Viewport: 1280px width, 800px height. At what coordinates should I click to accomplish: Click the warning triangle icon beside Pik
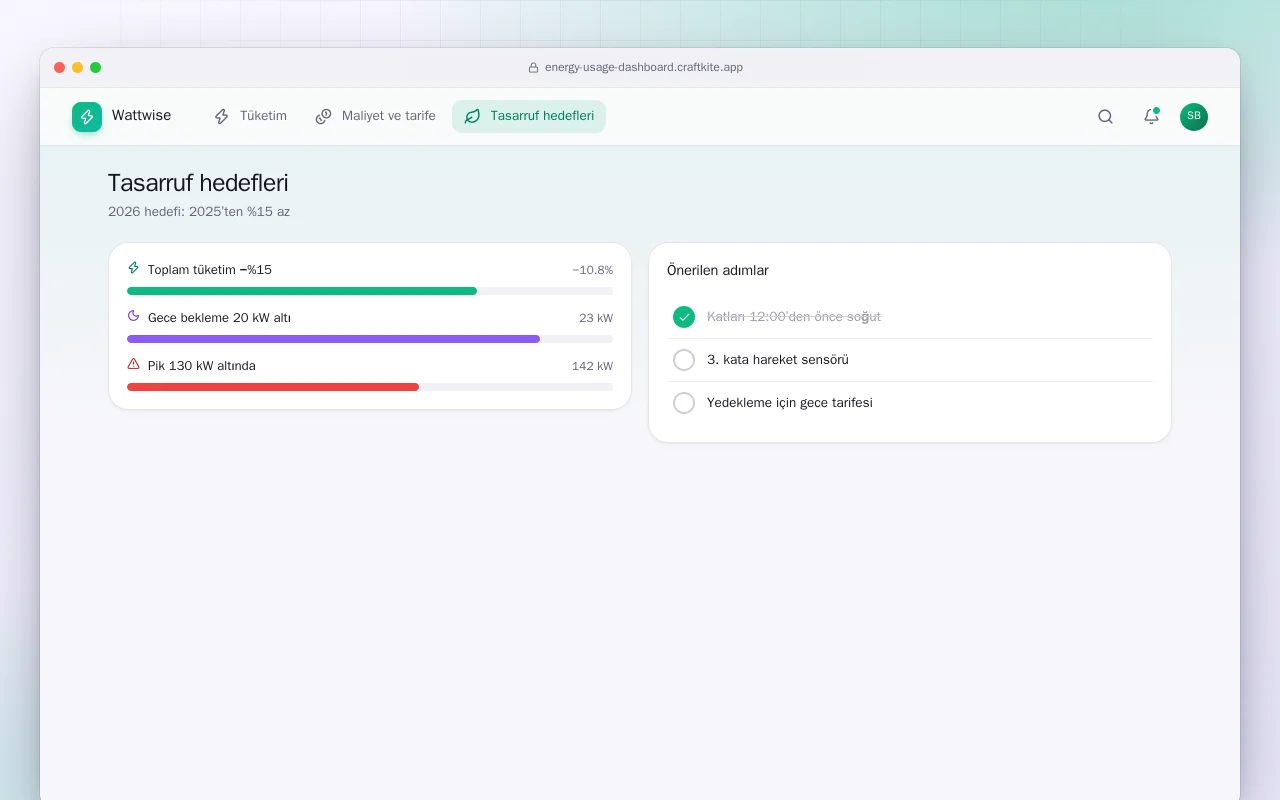[x=134, y=364]
